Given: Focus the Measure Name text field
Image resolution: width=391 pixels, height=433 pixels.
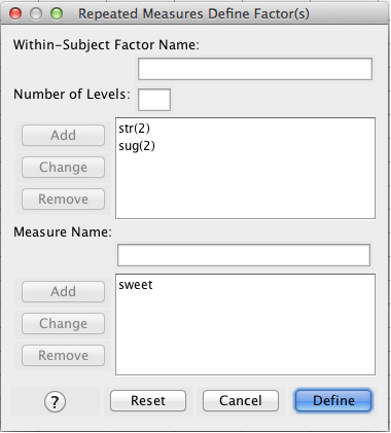Looking at the screenshot, I should tap(244, 255).
